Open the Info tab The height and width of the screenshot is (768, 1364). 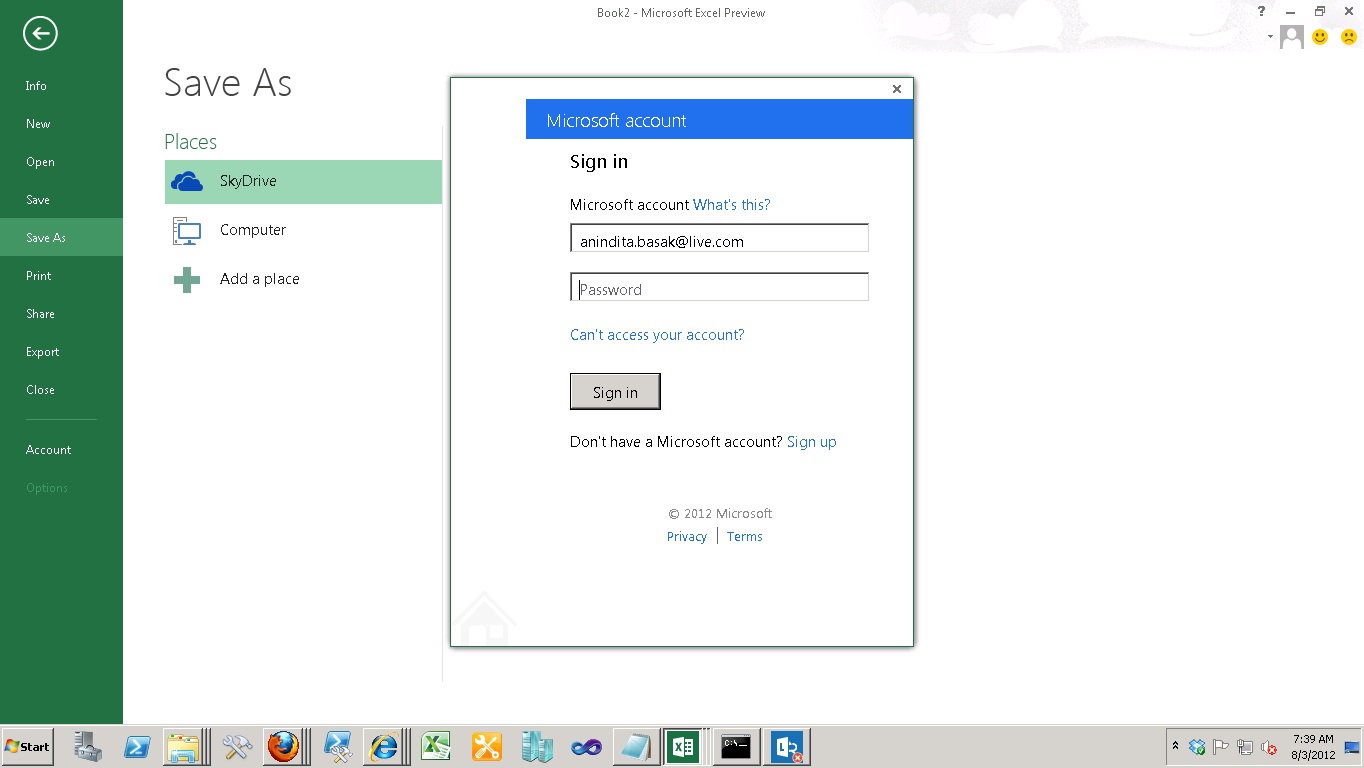(x=61, y=86)
